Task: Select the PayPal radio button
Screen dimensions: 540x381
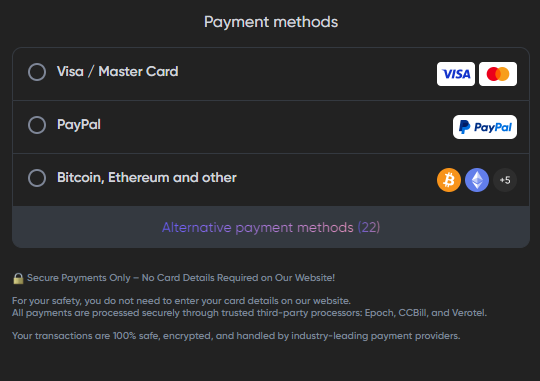Action: coord(37,125)
